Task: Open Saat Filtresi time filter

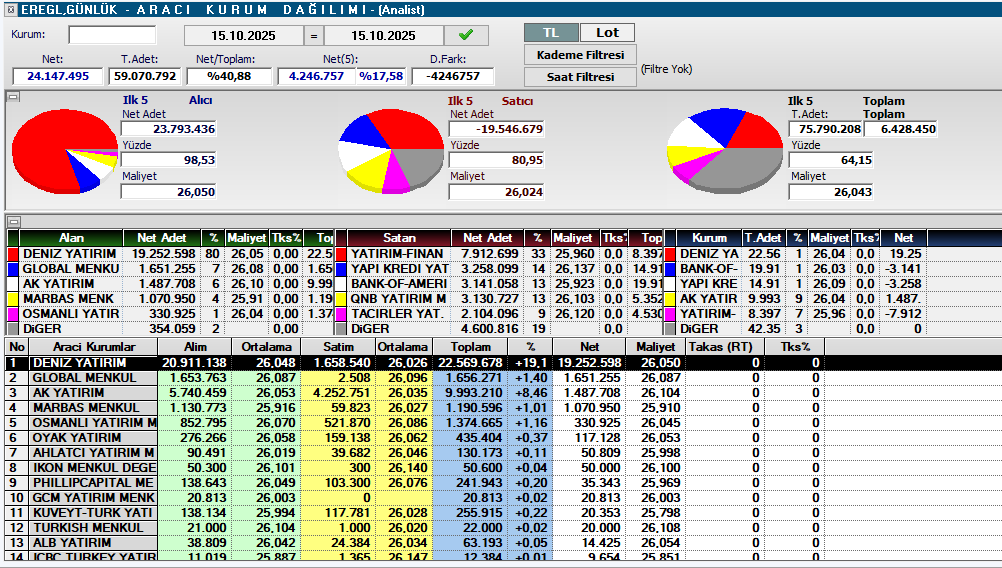Action: pos(580,77)
